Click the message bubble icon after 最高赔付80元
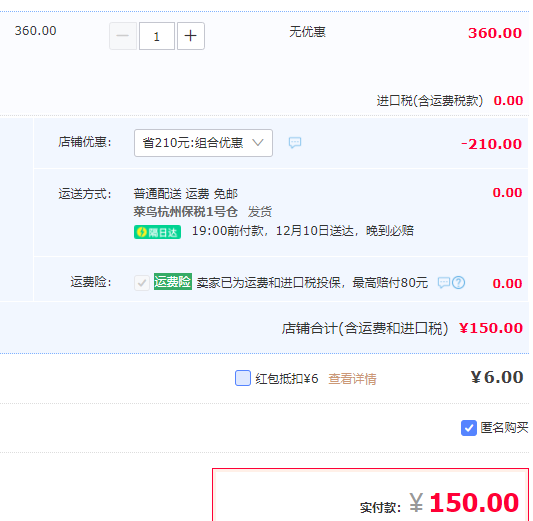The image size is (533, 521). pyautogui.click(x=444, y=282)
